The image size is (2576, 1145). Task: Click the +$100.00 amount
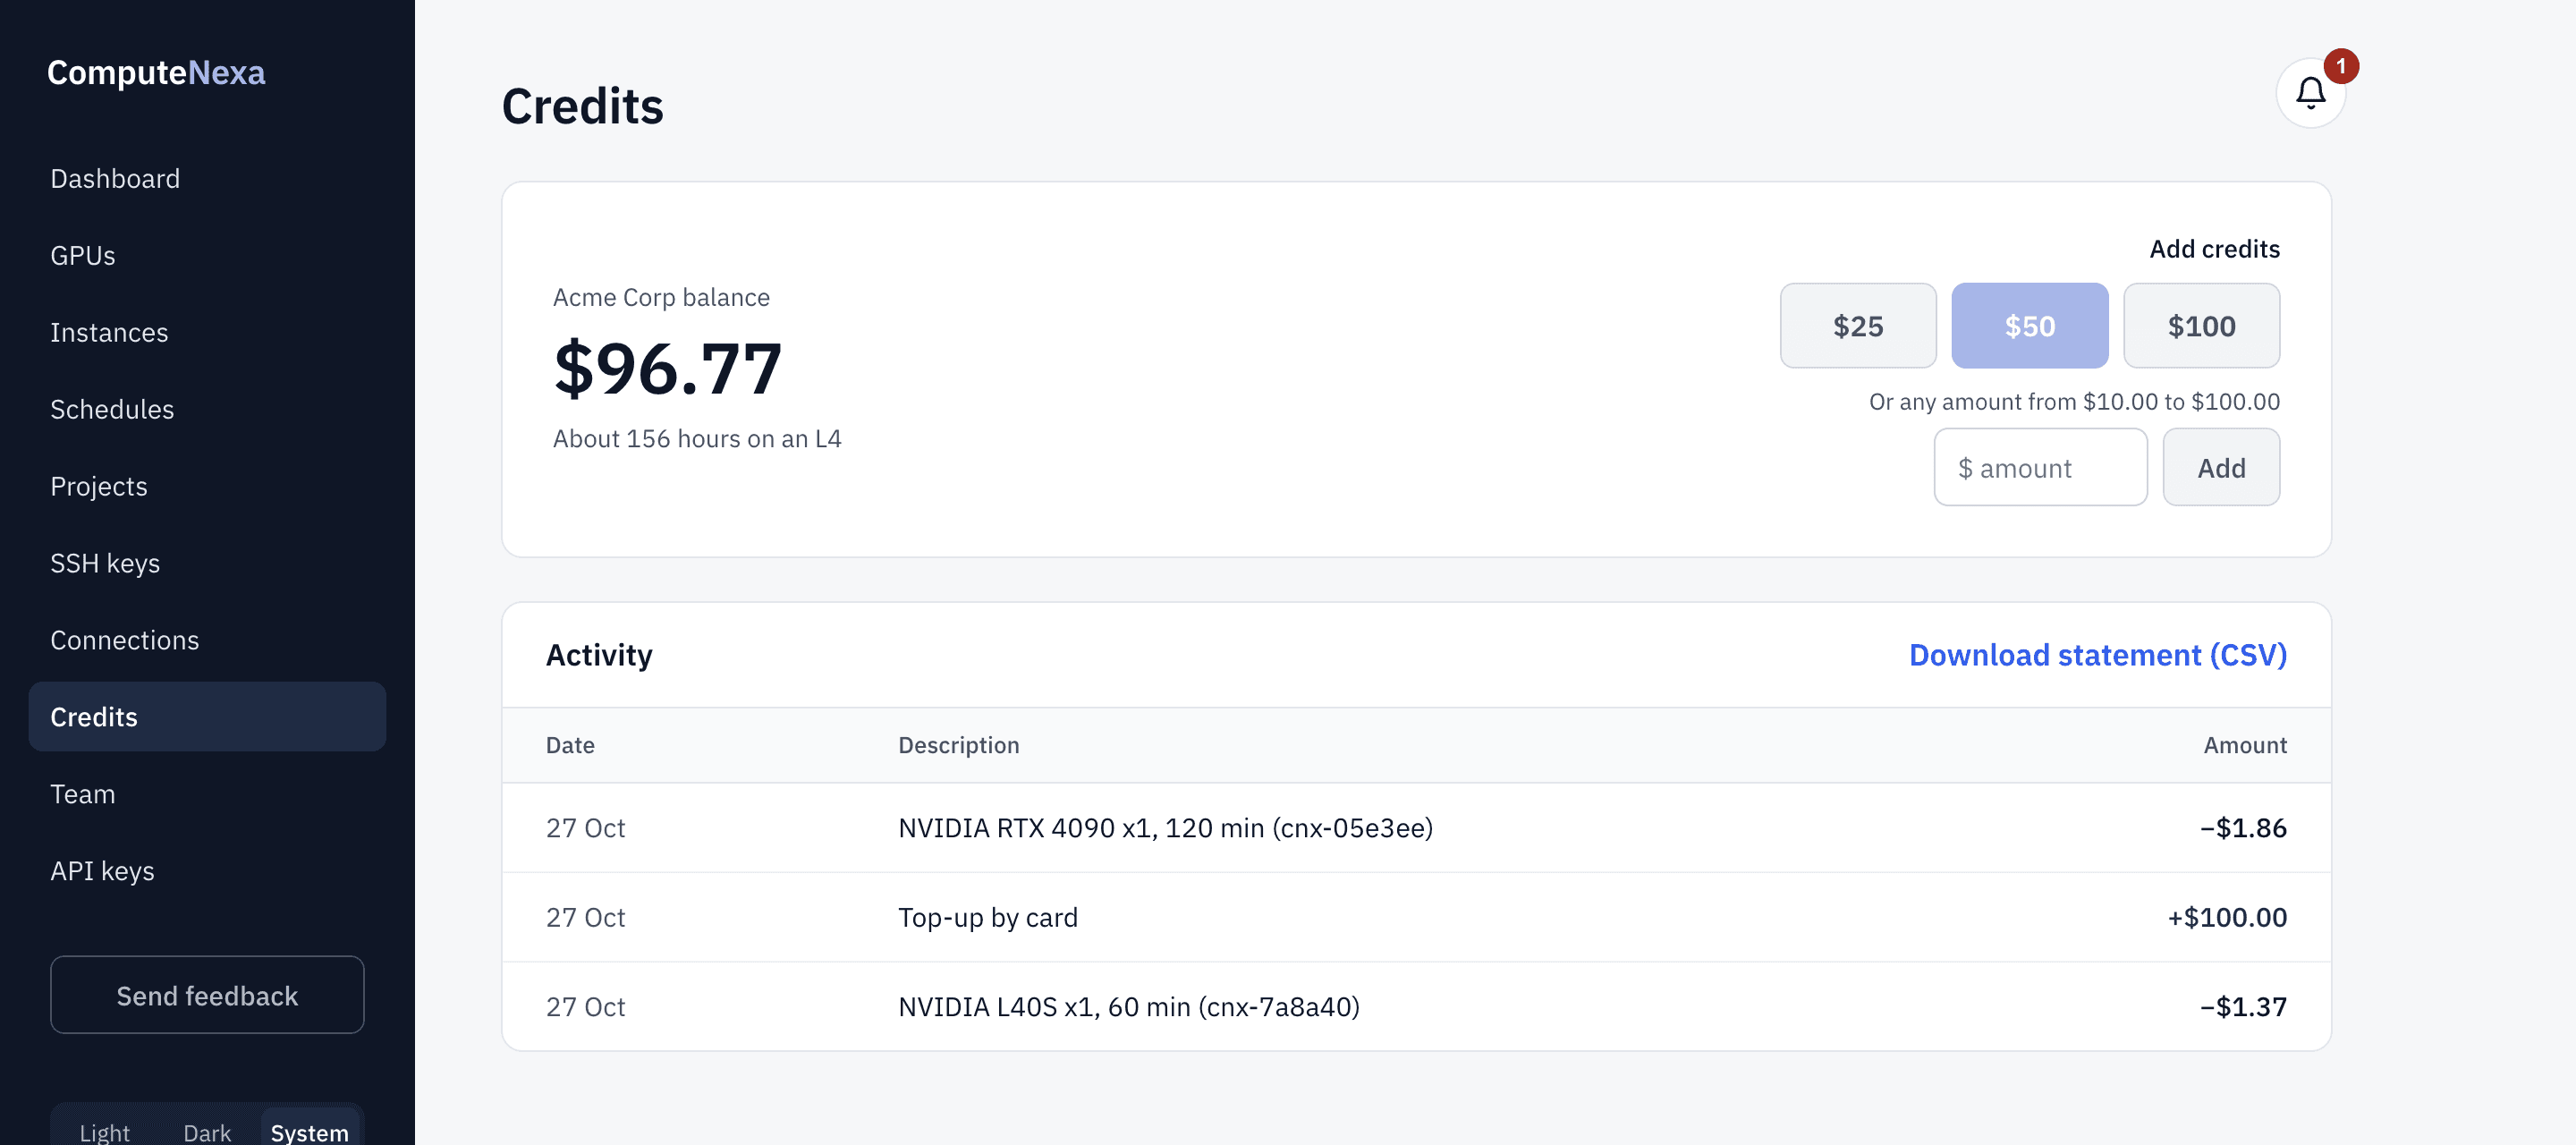tap(2227, 917)
